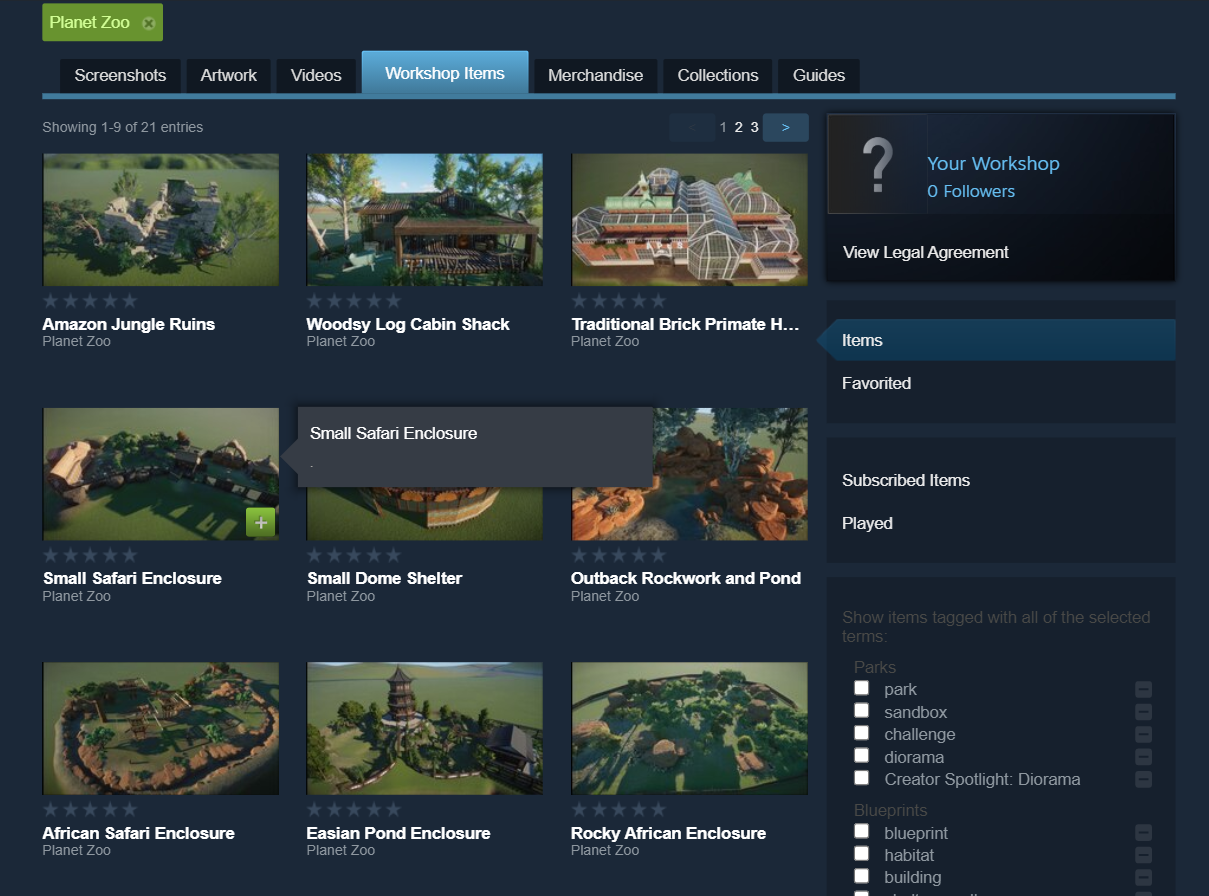Exclude Creator Spotlight: Diorama tag with minus icon

tap(1143, 779)
